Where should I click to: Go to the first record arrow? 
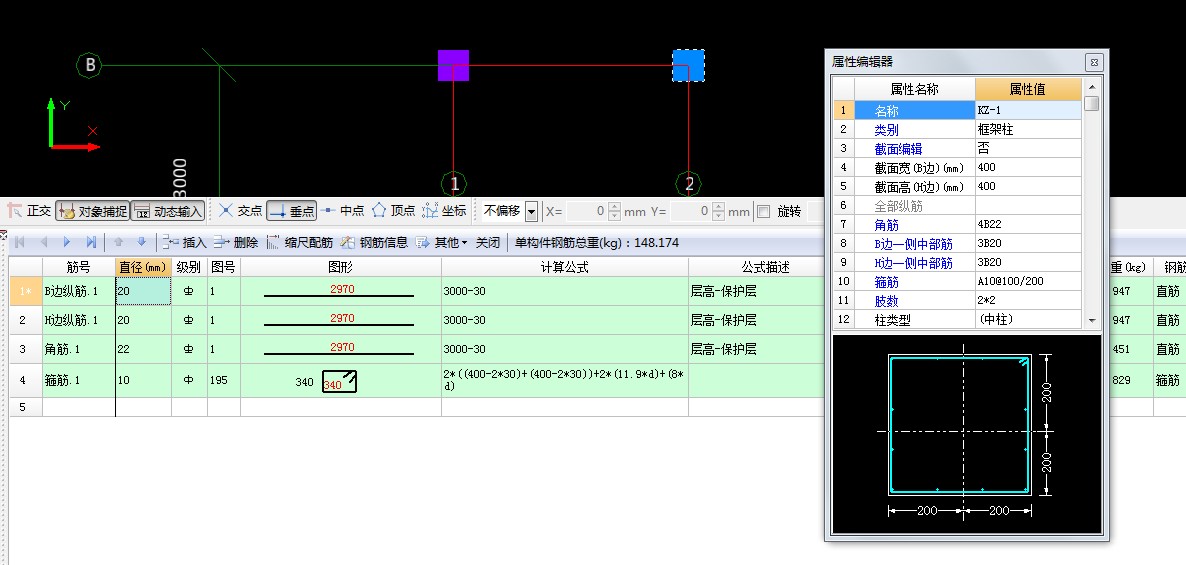[20, 243]
